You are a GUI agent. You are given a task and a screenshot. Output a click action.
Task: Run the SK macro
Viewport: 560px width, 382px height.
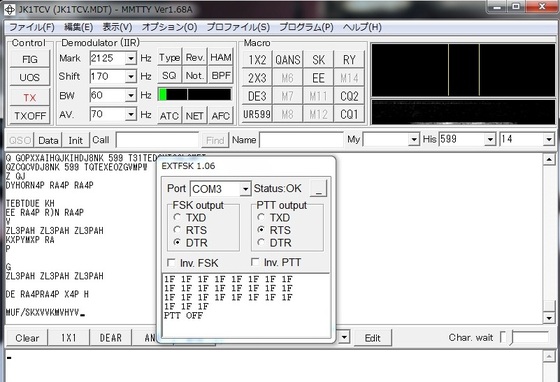pos(318,60)
